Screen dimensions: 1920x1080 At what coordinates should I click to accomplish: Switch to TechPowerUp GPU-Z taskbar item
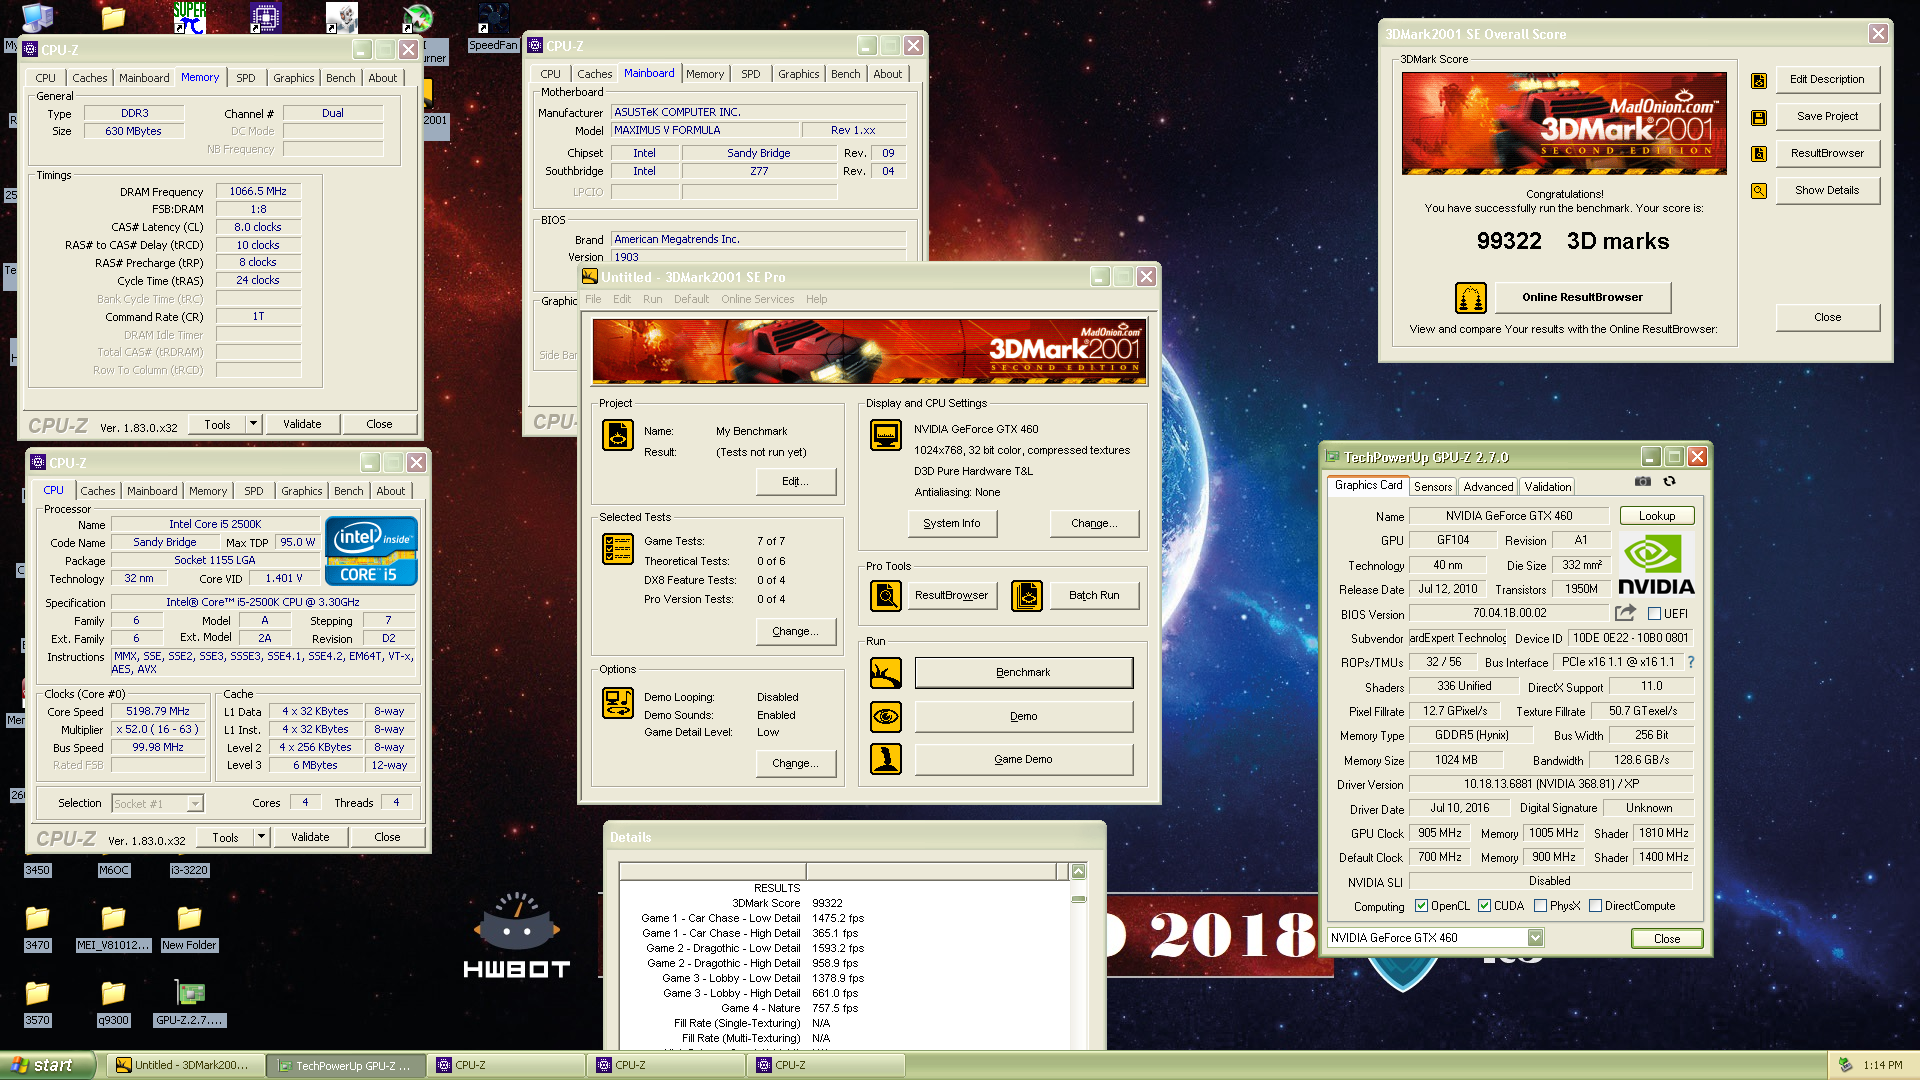point(345,1066)
